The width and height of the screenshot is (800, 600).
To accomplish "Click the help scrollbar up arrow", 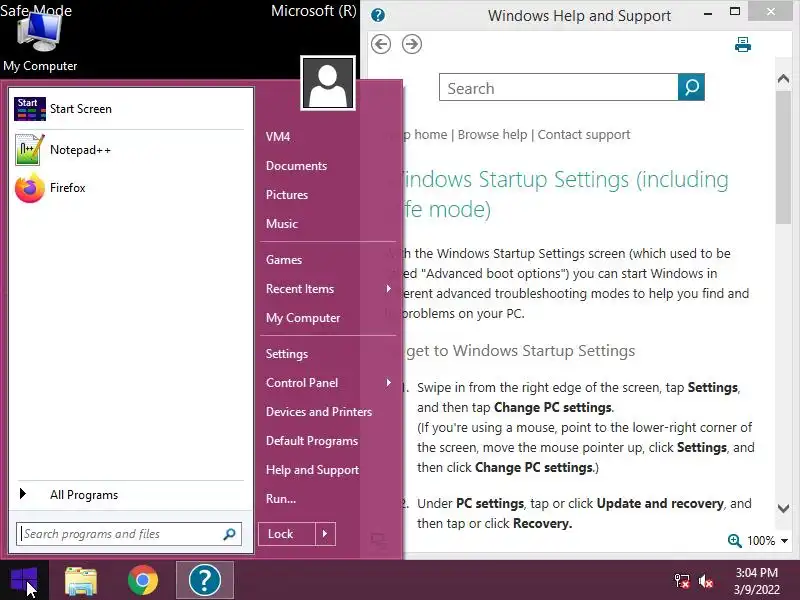I will (783, 79).
